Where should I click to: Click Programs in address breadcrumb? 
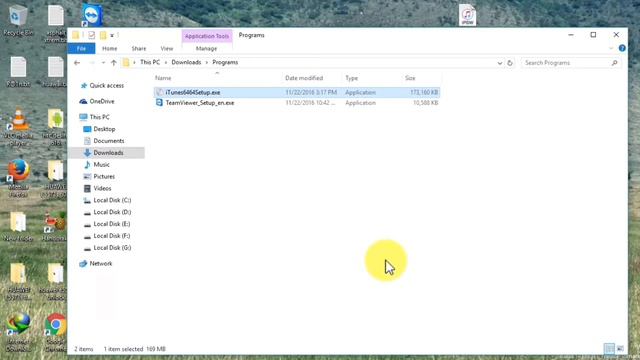coord(225,62)
